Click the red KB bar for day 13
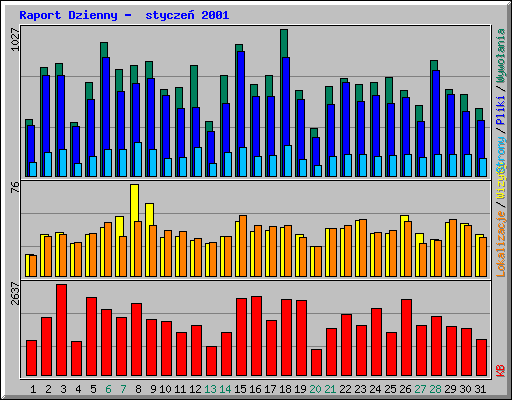The image size is (512, 400). pyautogui.click(x=211, y=361)
